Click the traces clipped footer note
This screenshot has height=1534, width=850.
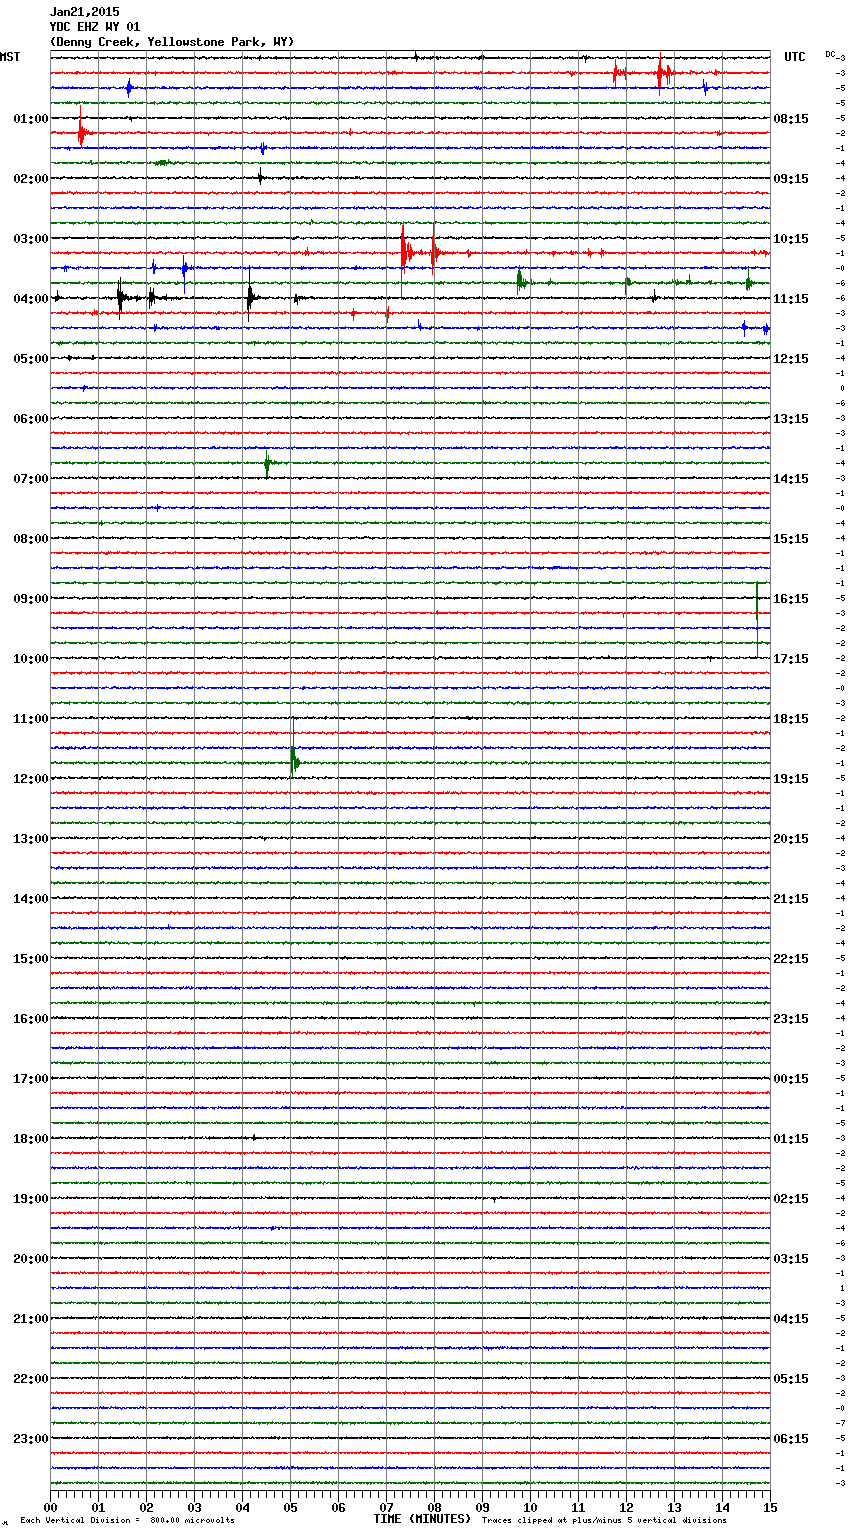(604, 1521)
